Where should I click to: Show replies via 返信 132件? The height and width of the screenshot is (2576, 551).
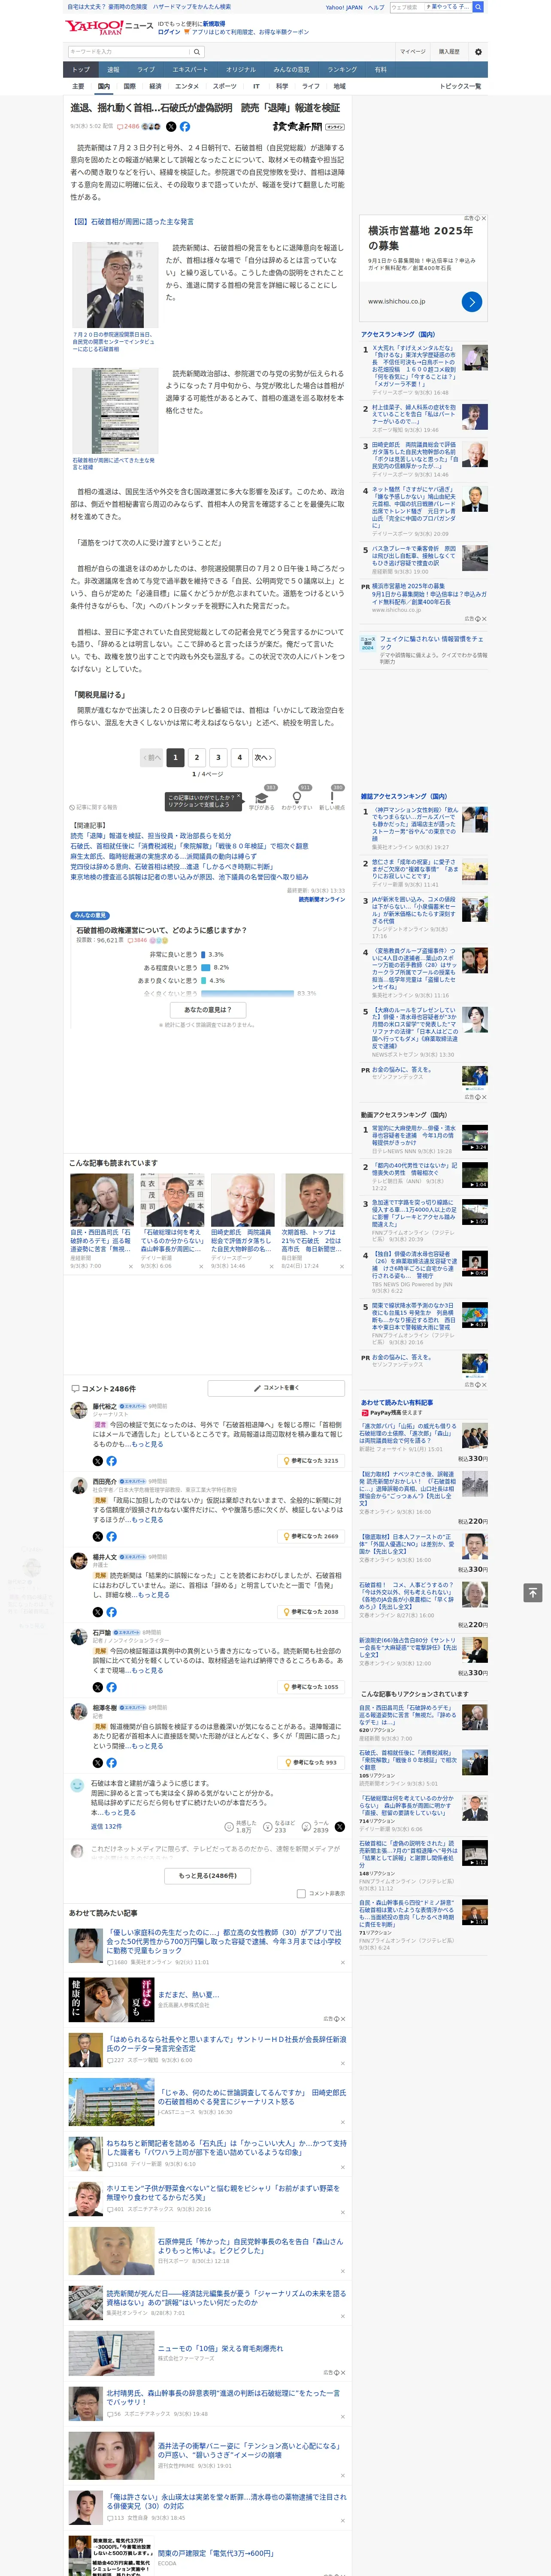106,1826
